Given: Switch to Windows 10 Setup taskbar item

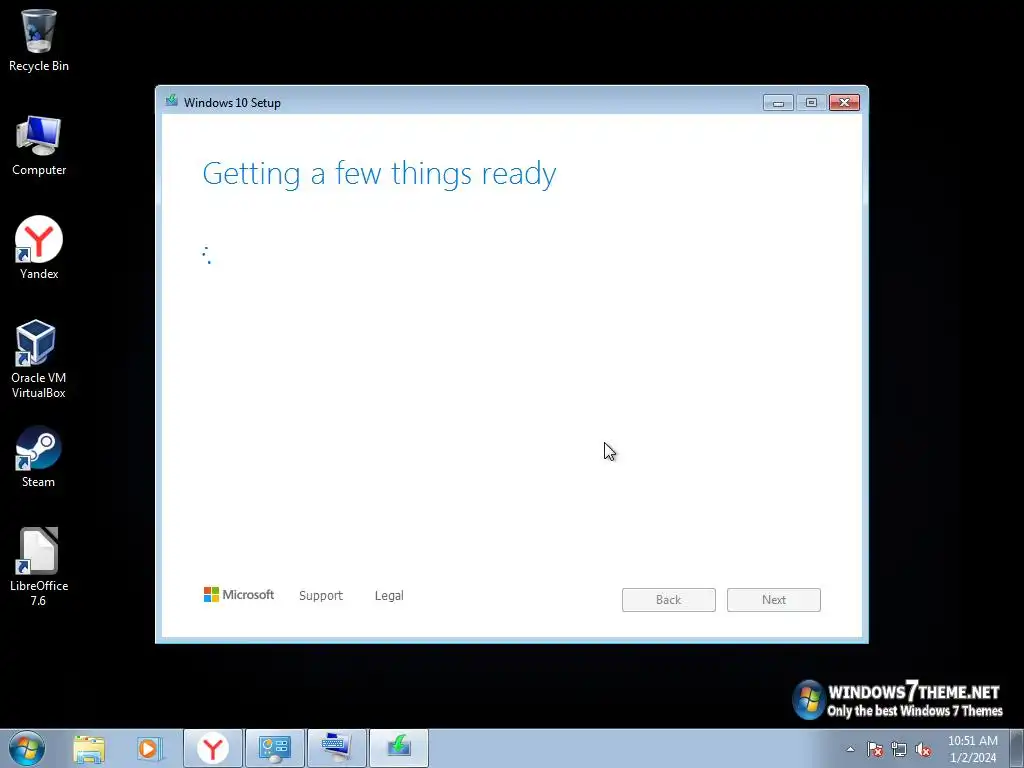Looking at the screenshot, I should (399, 748).
